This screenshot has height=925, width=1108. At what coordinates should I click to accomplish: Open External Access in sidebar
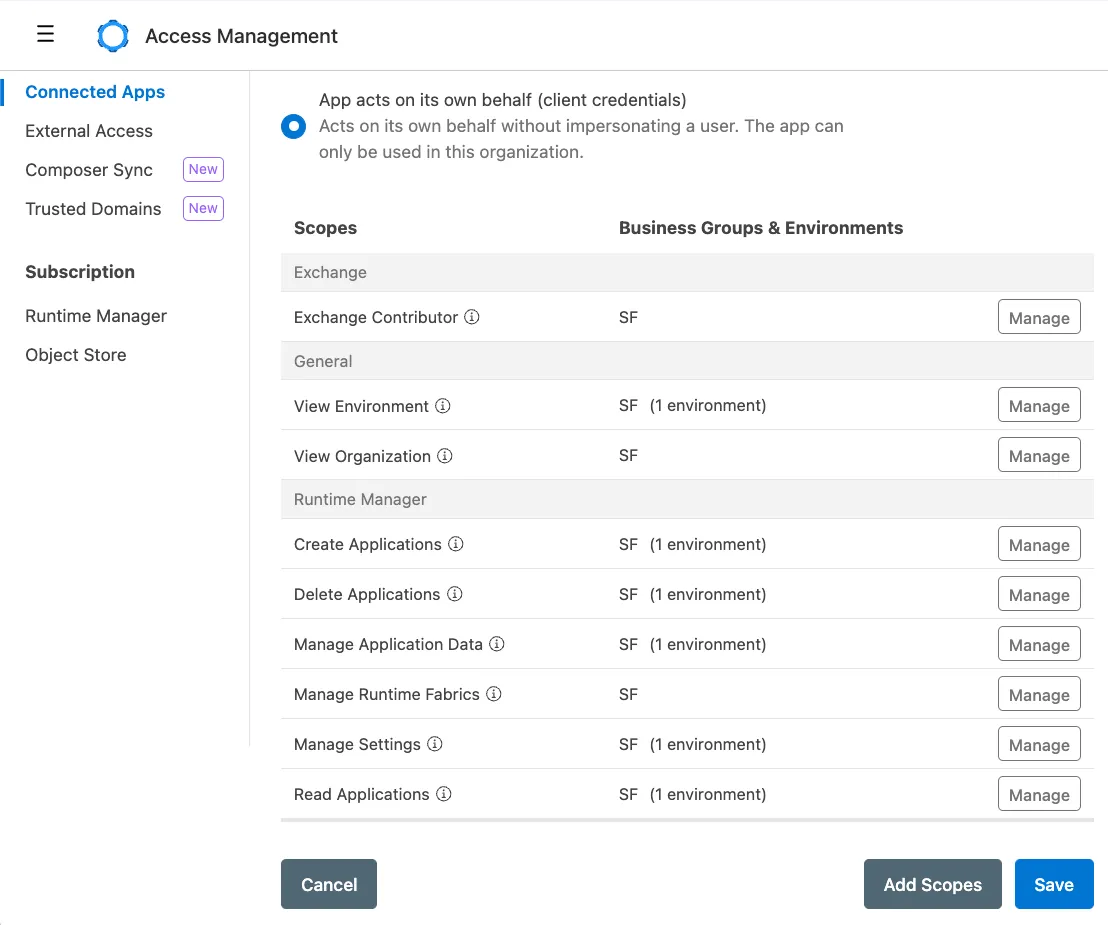[89, 131]
